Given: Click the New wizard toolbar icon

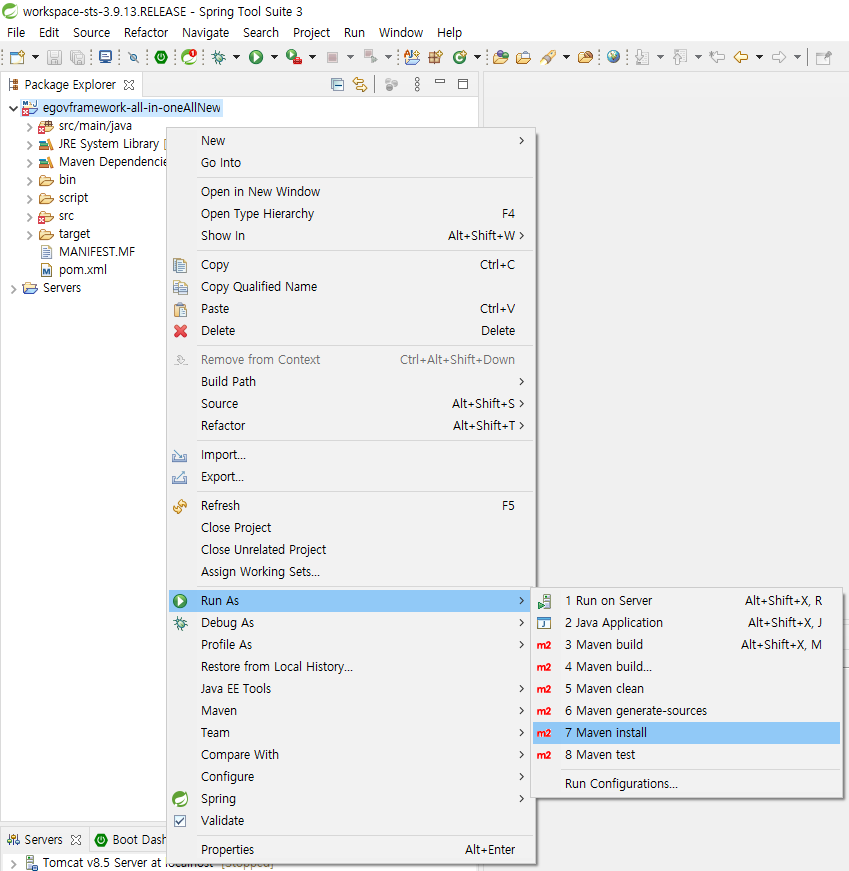Looking at the screenshot, I should pos(17,57).
